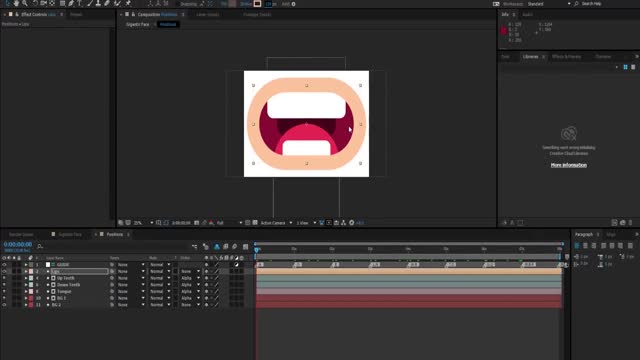Open the Footage panel tab
The width and height of the screenshot is (640, 360).
[x=257, y=14]
